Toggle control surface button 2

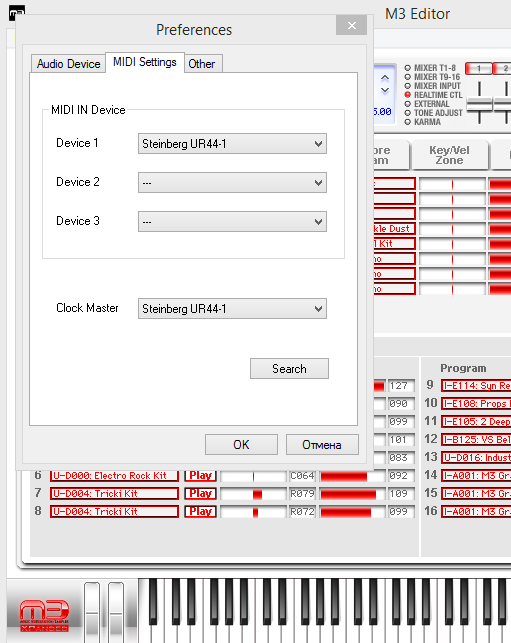click(x=502, y=68)
